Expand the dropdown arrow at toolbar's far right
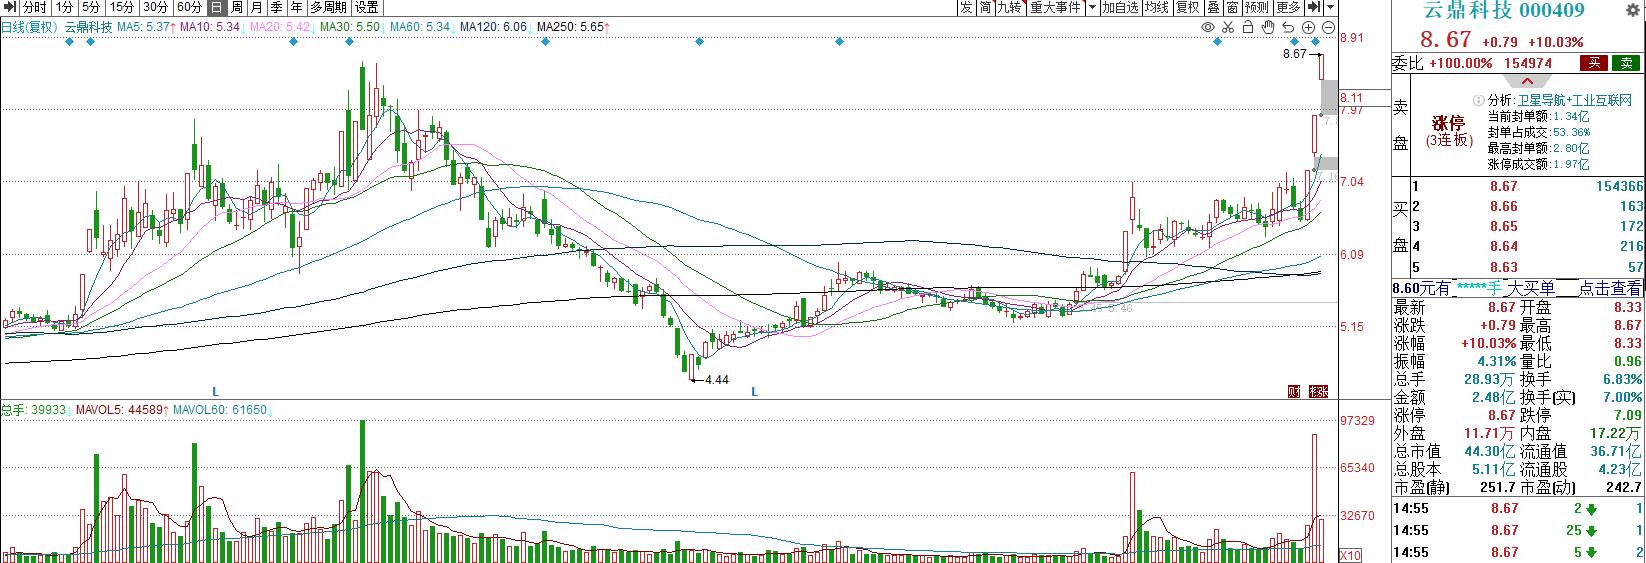Viewport: 1646px width, 563px height. coord(1331,7)
